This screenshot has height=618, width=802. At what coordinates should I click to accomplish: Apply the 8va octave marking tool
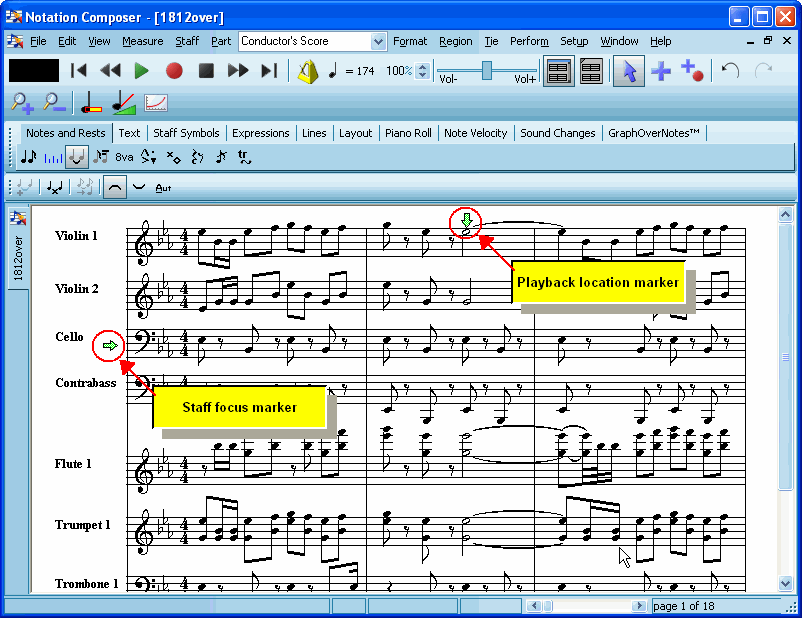pyautogui.click(x=123, y=157)
